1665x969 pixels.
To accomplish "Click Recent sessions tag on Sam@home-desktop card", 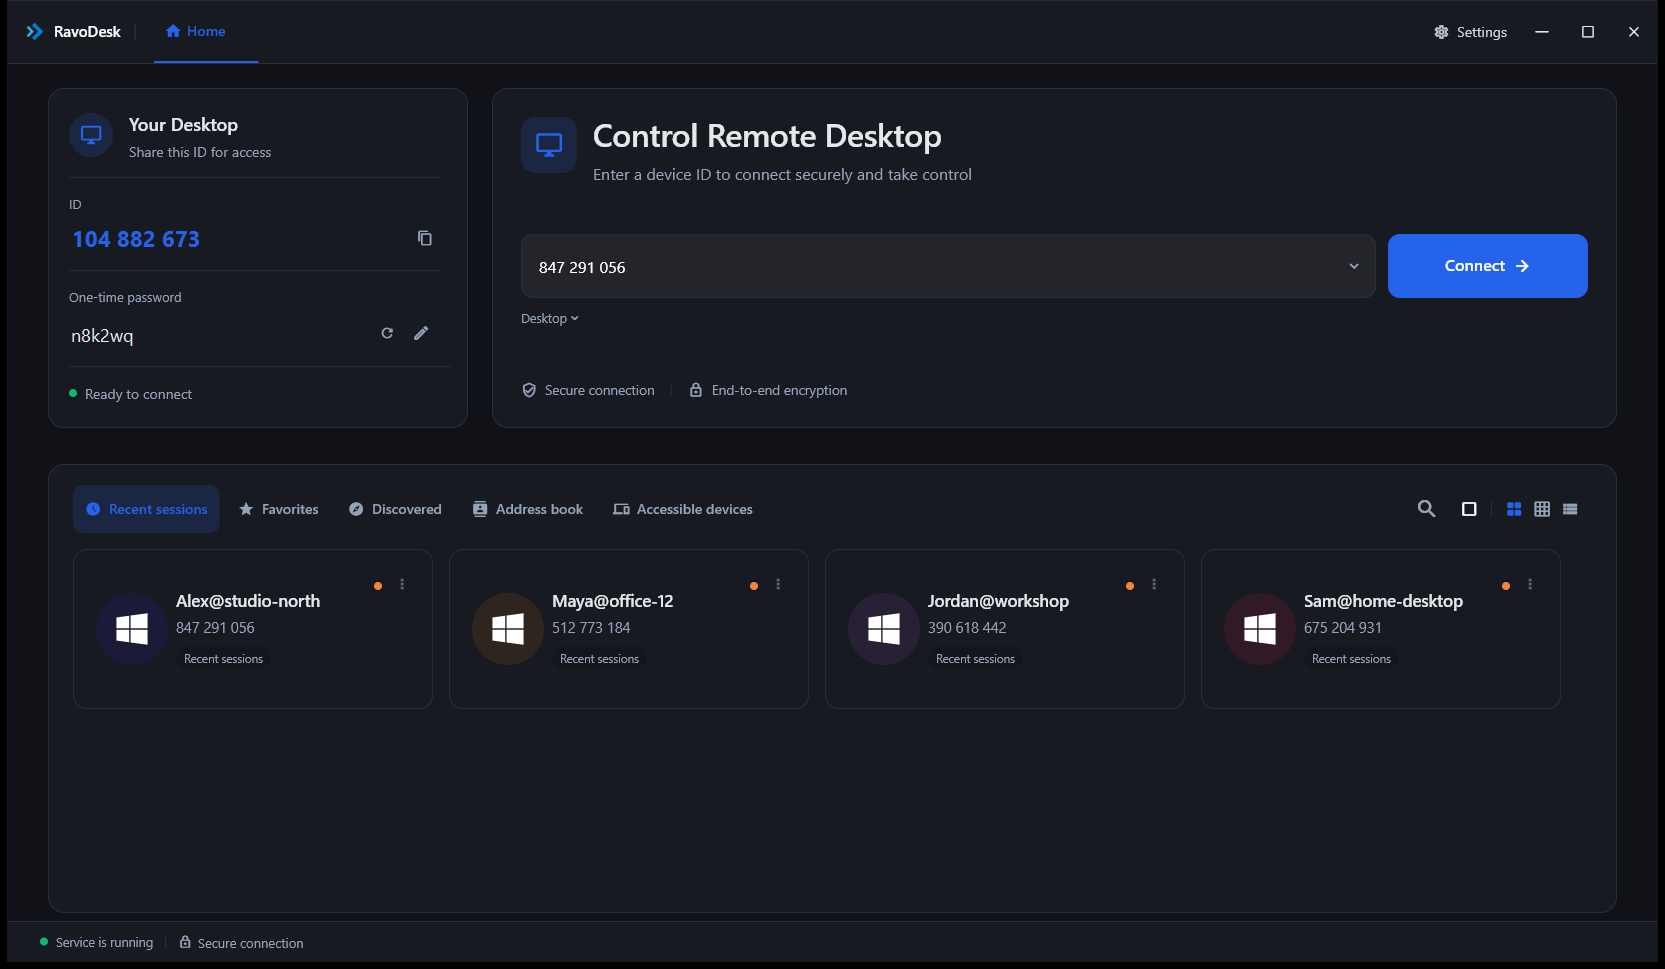I will click(x=1351, y=659).
